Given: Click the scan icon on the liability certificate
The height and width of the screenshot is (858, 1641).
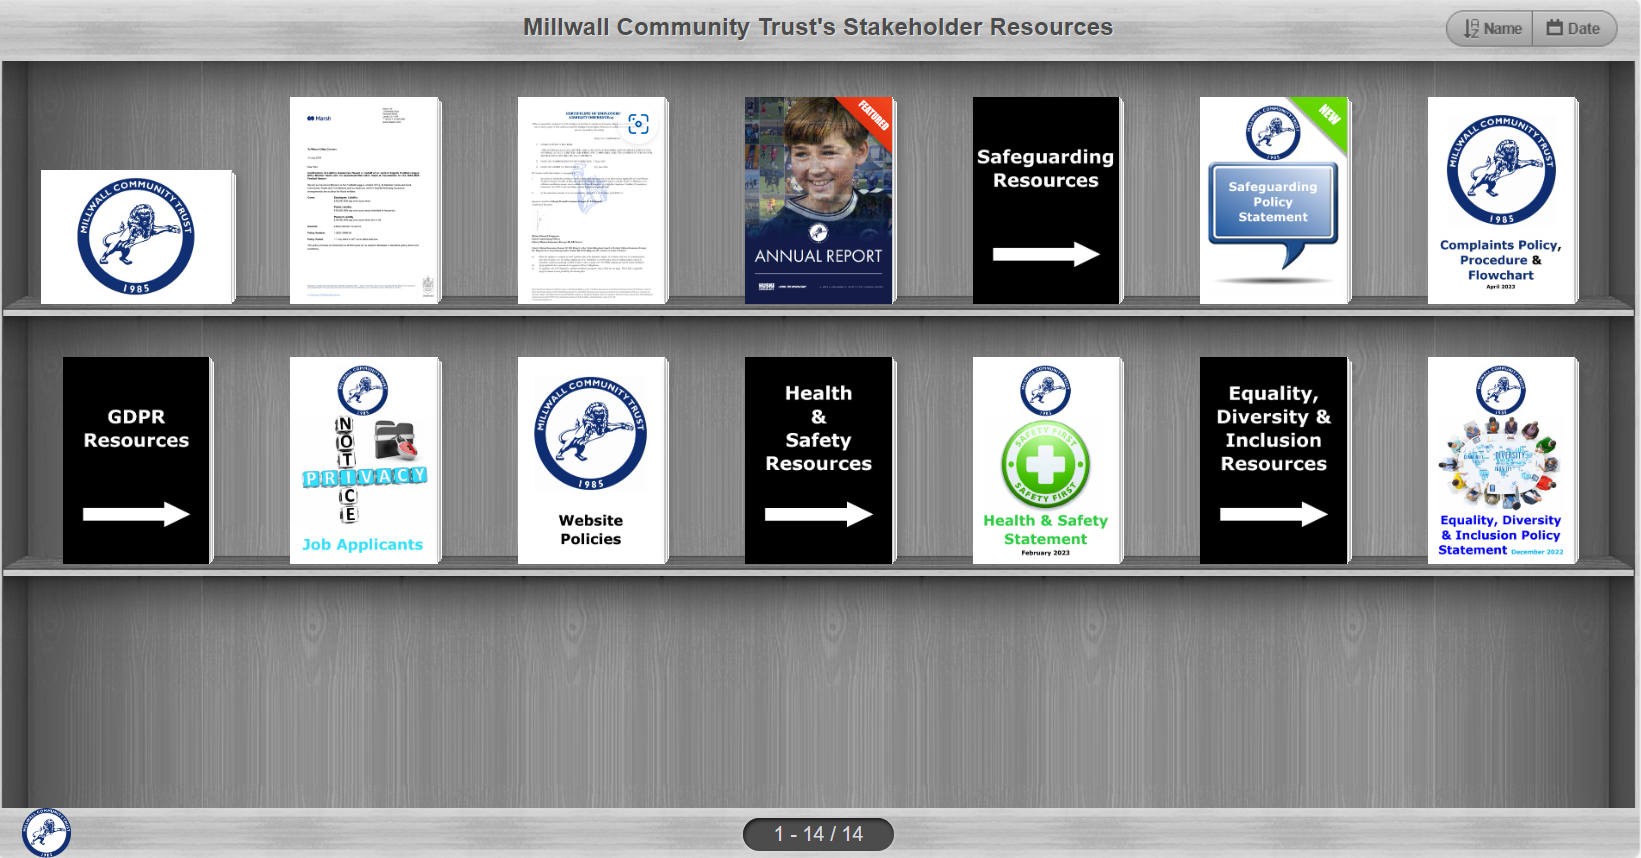Looking at the screenshot, I should [x=638, y=124].
